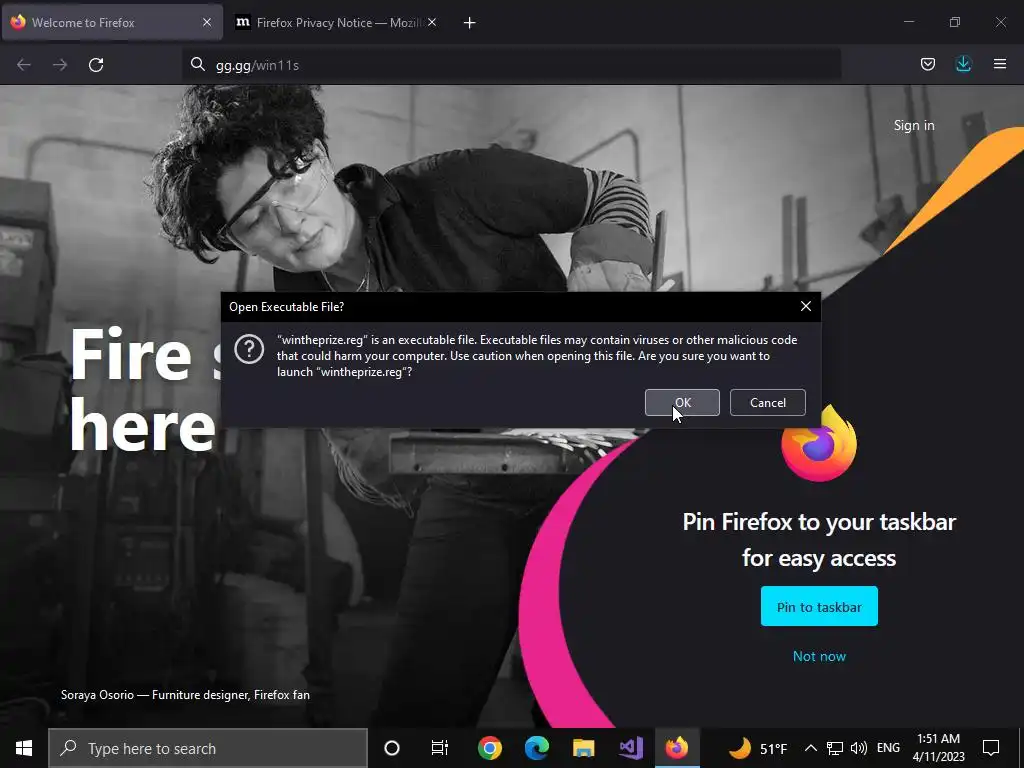Reload the current page
The height and width of the screenshot is (768, 1024).
(x=96, y=65)
